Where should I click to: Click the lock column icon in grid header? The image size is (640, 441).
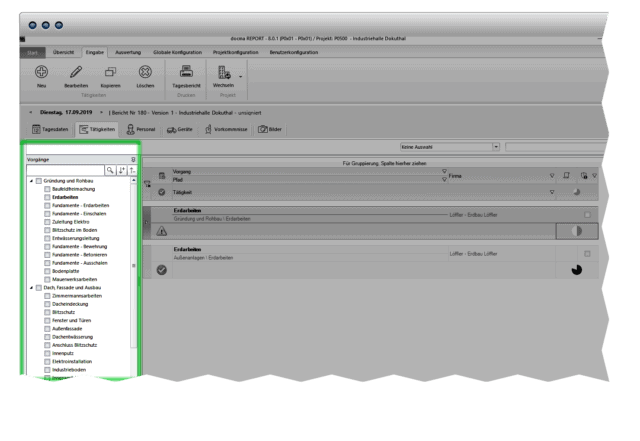(584, 176)
